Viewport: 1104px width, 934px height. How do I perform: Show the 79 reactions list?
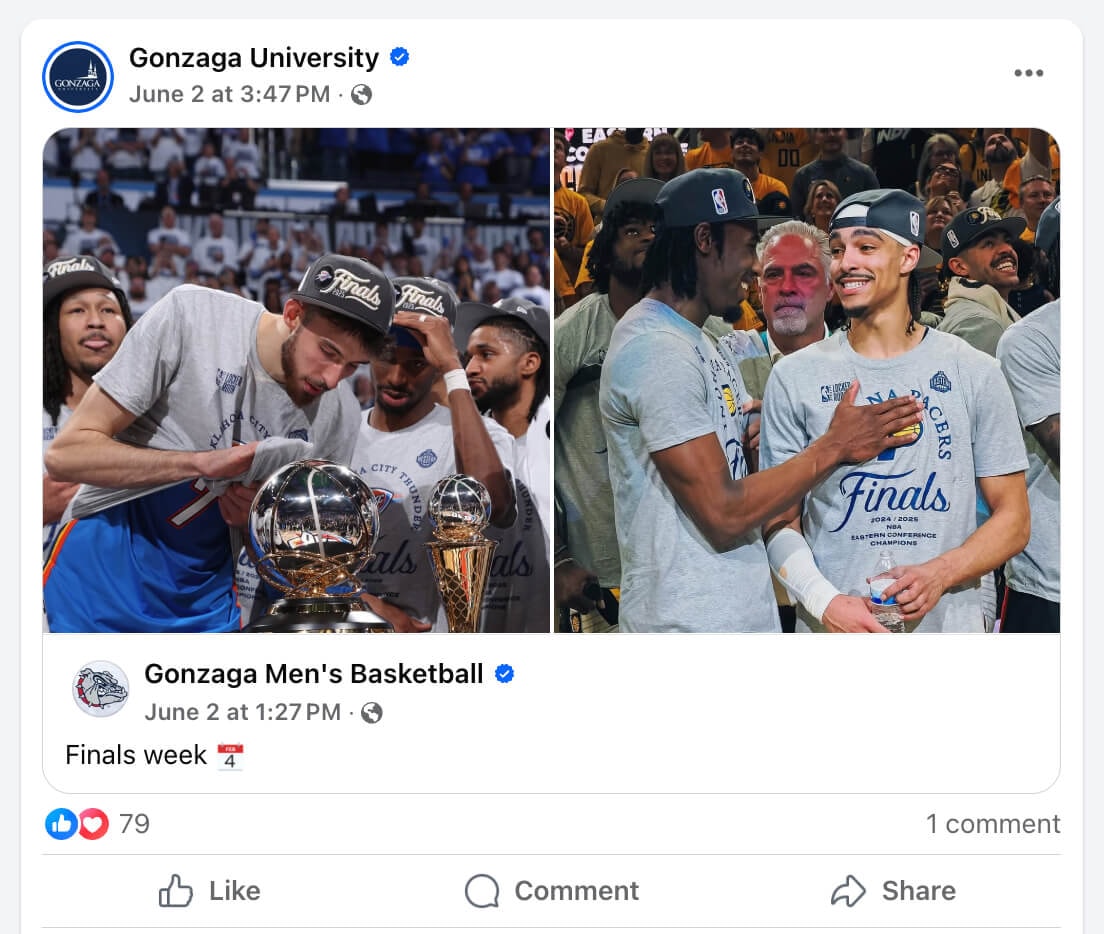tap(134, 824)
